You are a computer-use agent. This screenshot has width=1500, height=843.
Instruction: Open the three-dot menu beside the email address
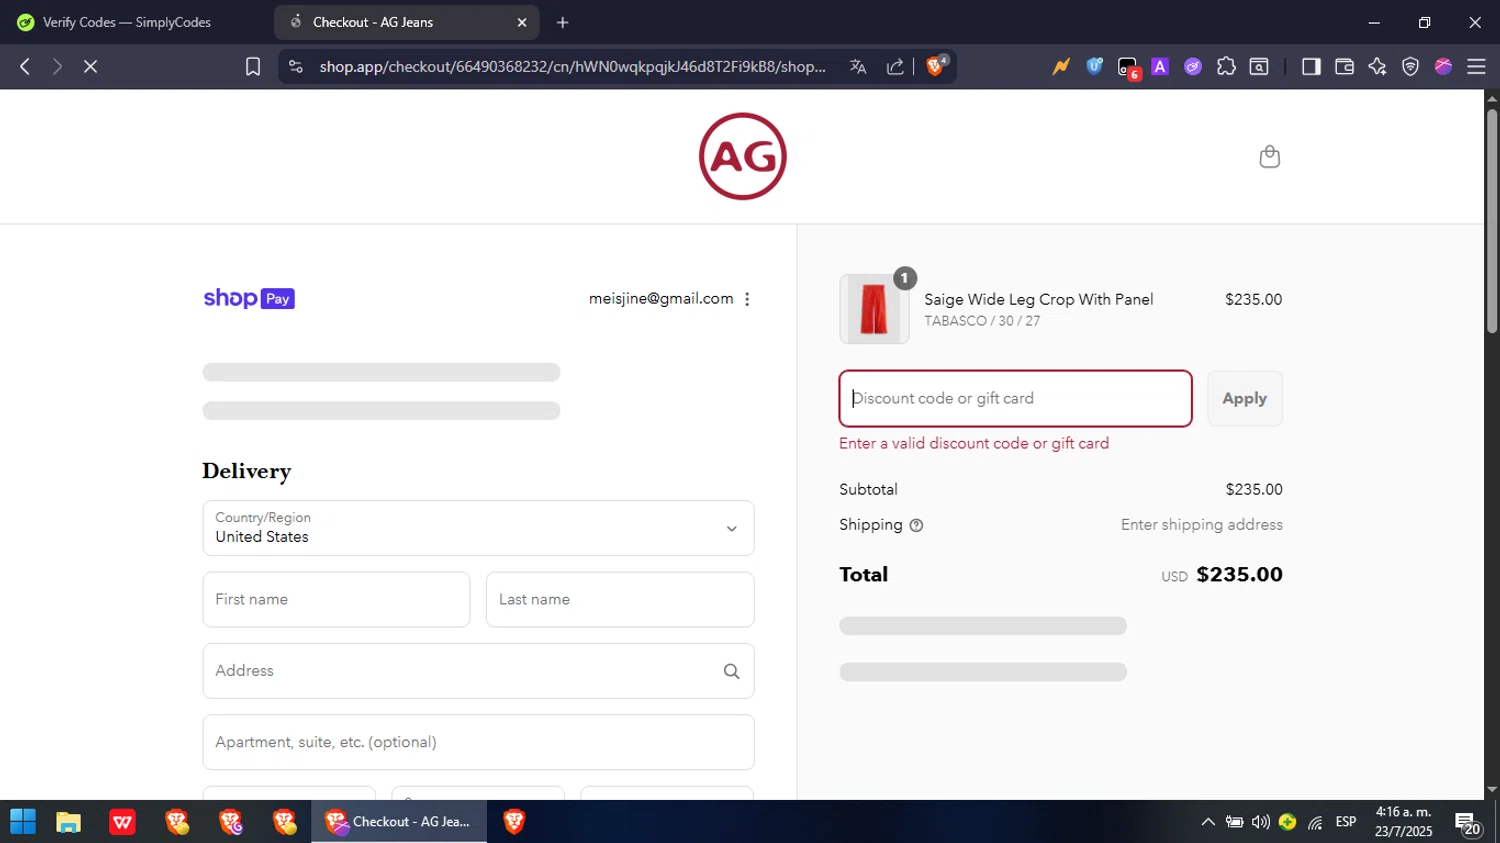[x=747, y=299]
